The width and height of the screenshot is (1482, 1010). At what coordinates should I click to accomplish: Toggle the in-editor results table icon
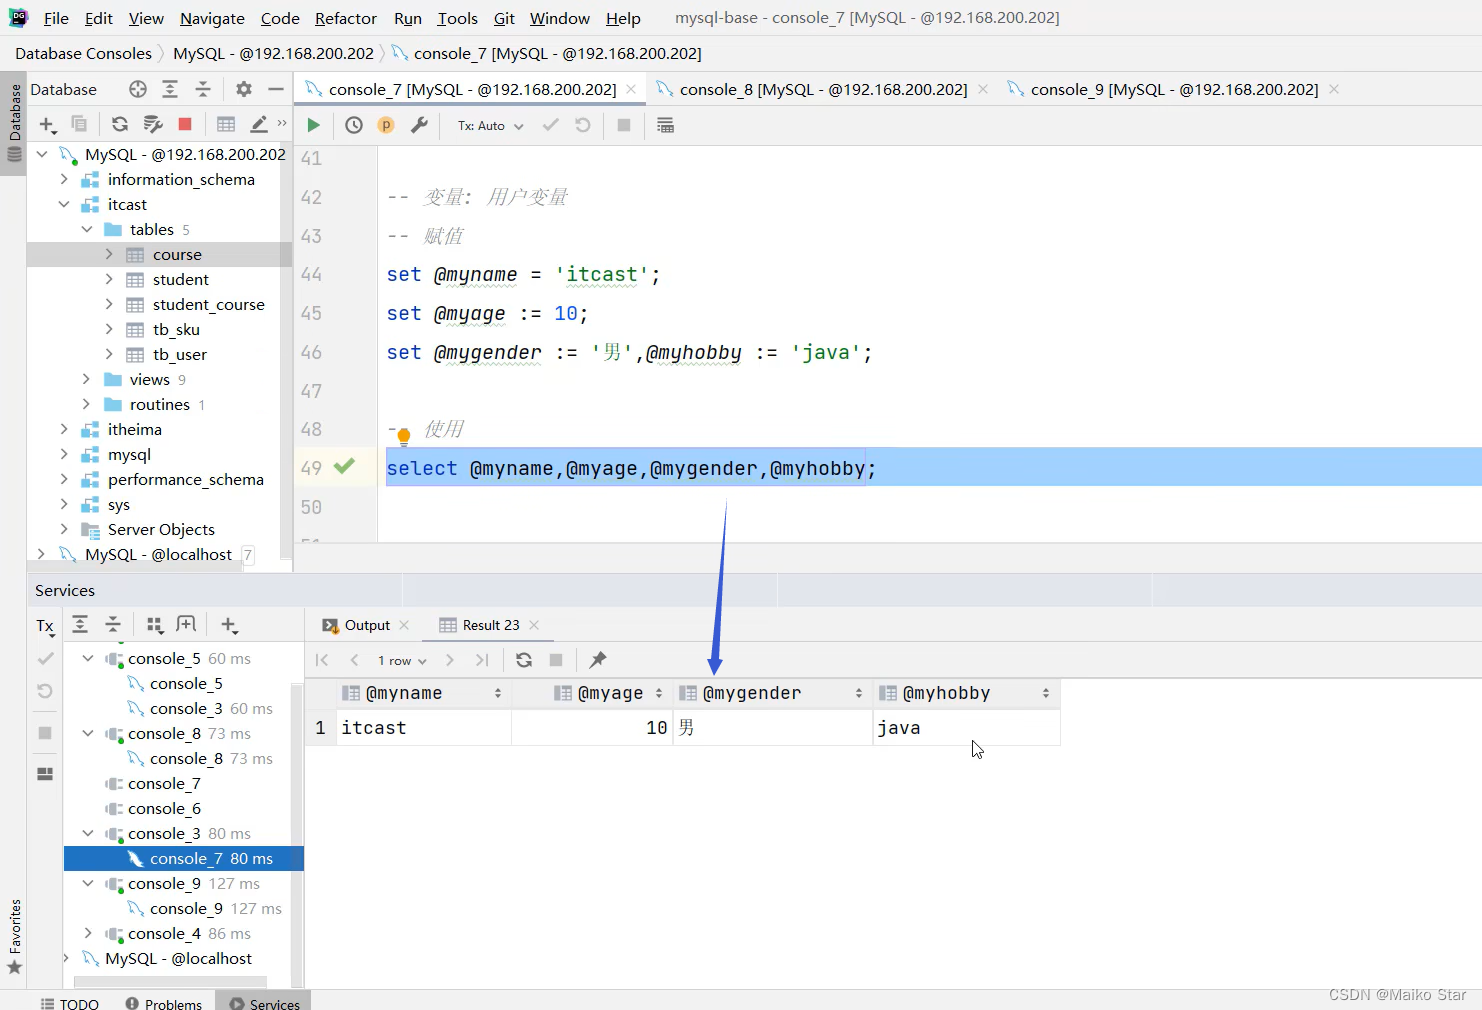pos(665,125)
